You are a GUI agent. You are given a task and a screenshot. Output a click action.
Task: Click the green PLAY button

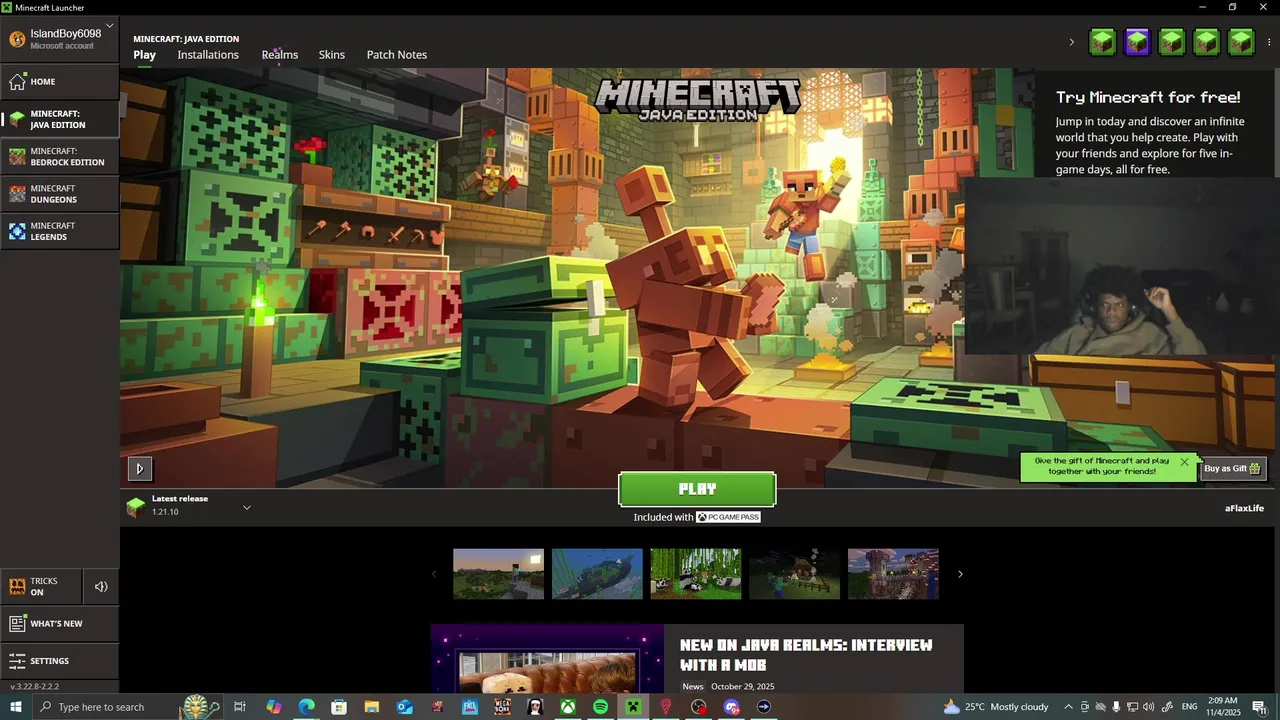697,489
